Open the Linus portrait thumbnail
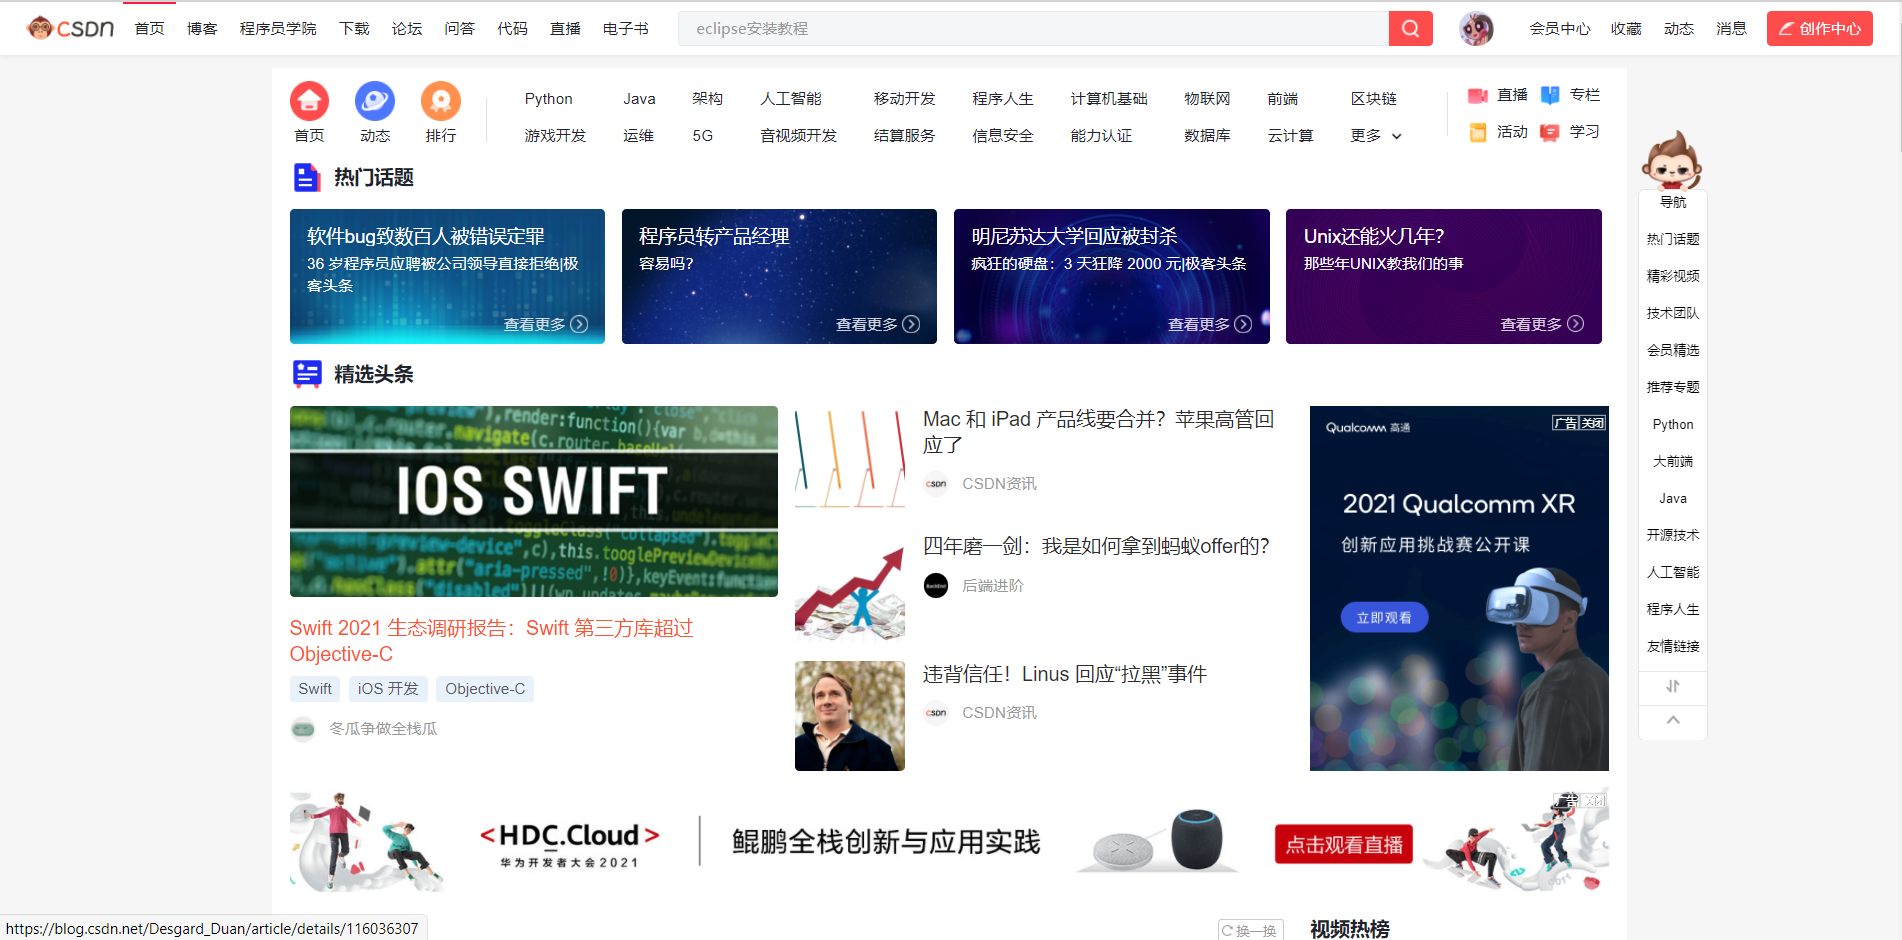Image resolution: width=1902 pixels, height=940 pixels. 850,716
